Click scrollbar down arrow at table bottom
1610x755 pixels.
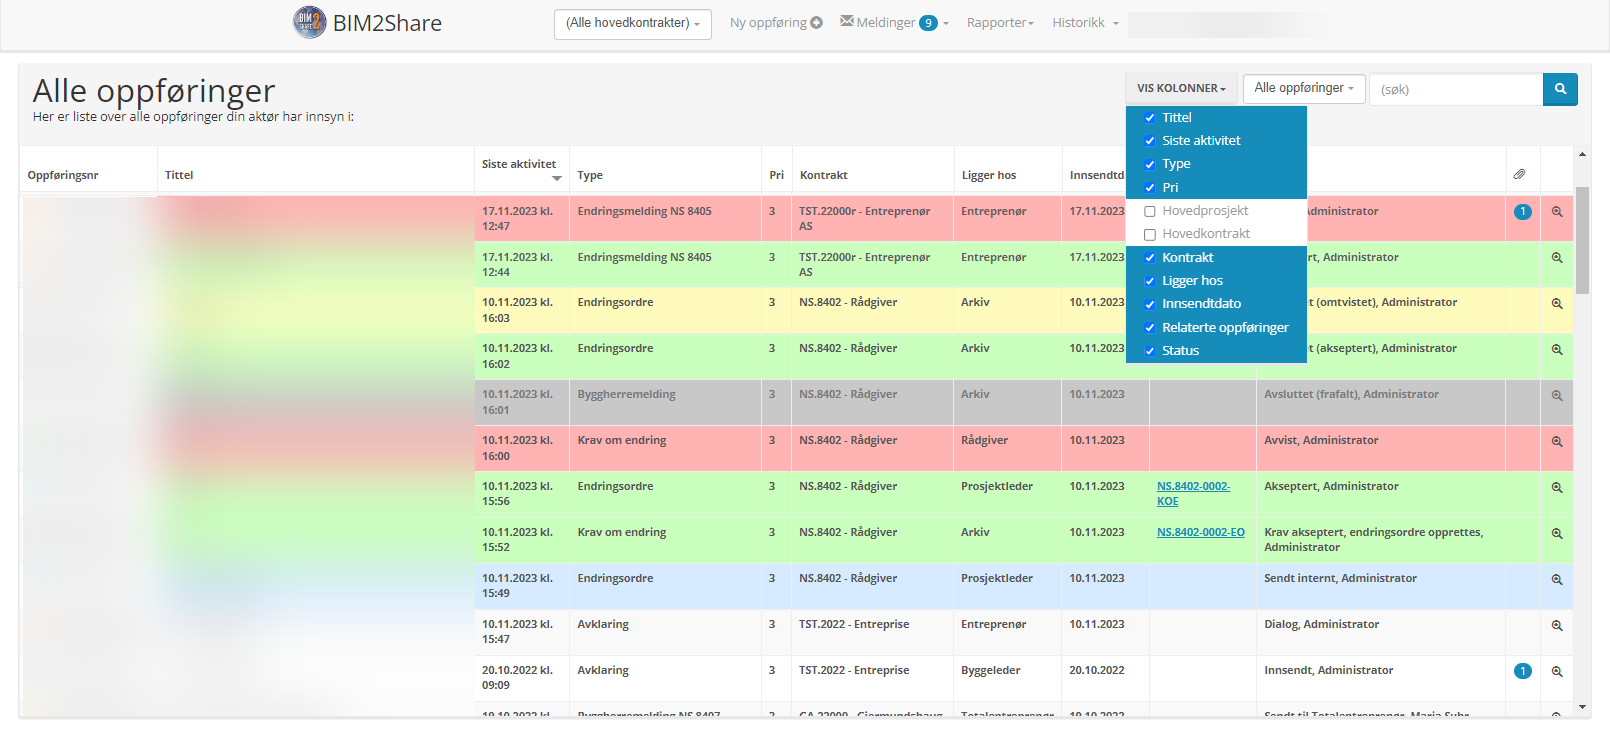coord(1582,707)
